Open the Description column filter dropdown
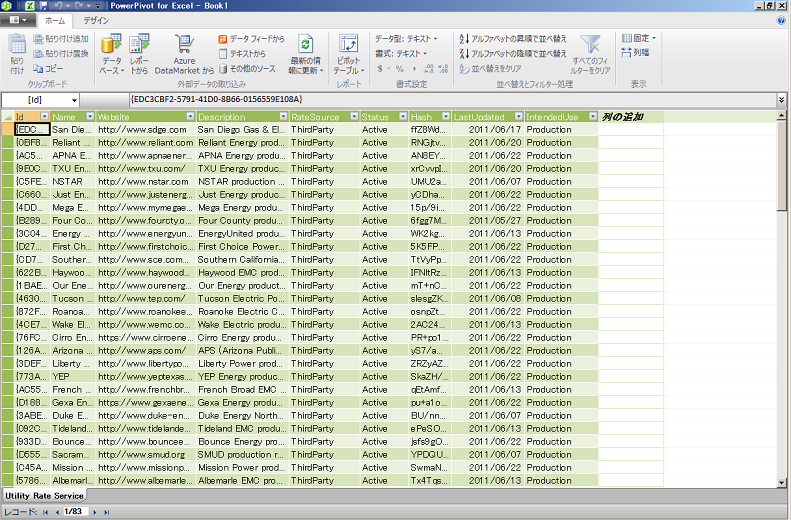Viewport: 791px width, 520px height. click(x=283, y=117)
